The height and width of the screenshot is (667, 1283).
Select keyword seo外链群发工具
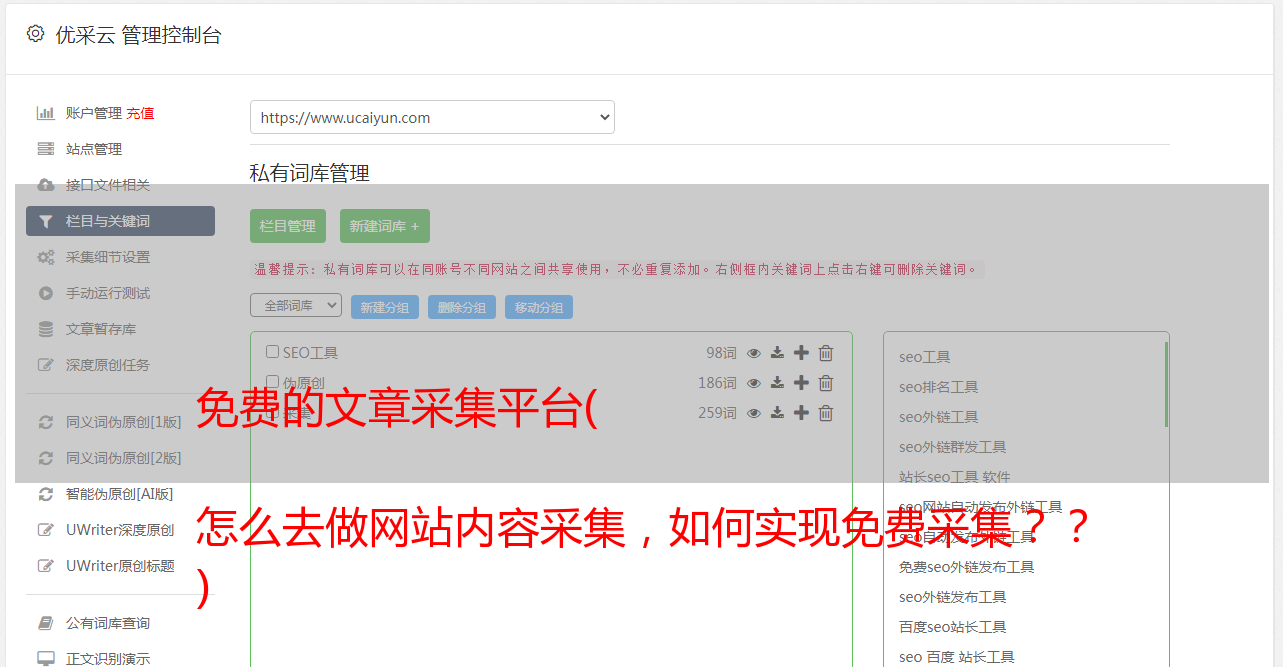952,447
